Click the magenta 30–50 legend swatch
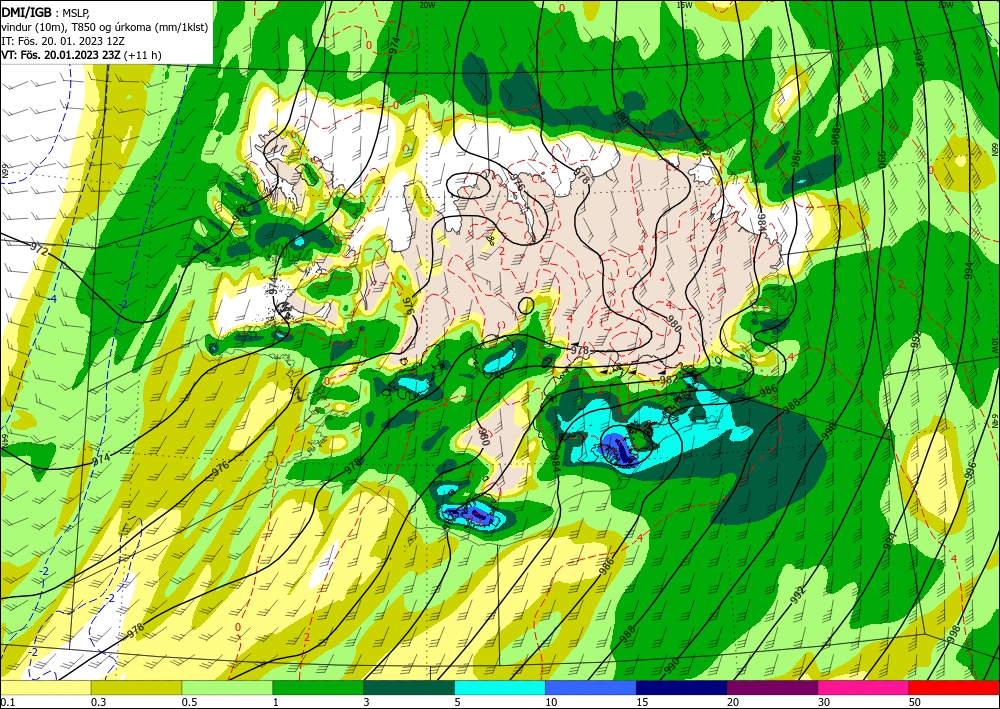This screenshot has width=1000, height=709. click(864, 687)
